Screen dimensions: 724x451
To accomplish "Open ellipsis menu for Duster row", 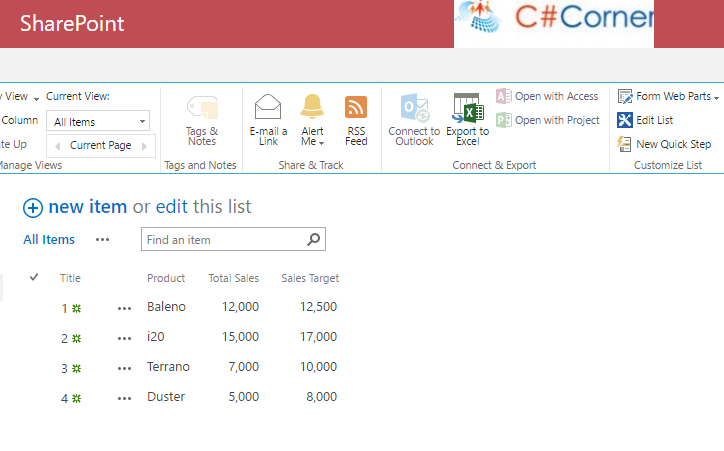I will click(124, 398).
